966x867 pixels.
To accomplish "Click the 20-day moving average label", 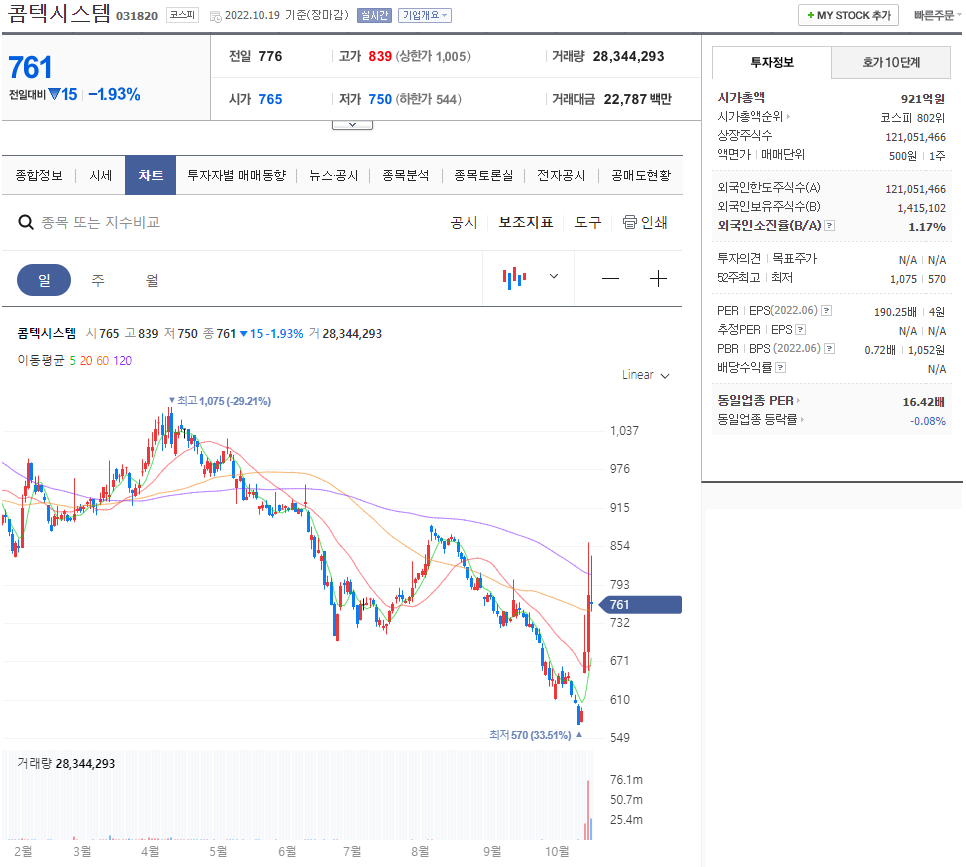I will pos(86,360).
